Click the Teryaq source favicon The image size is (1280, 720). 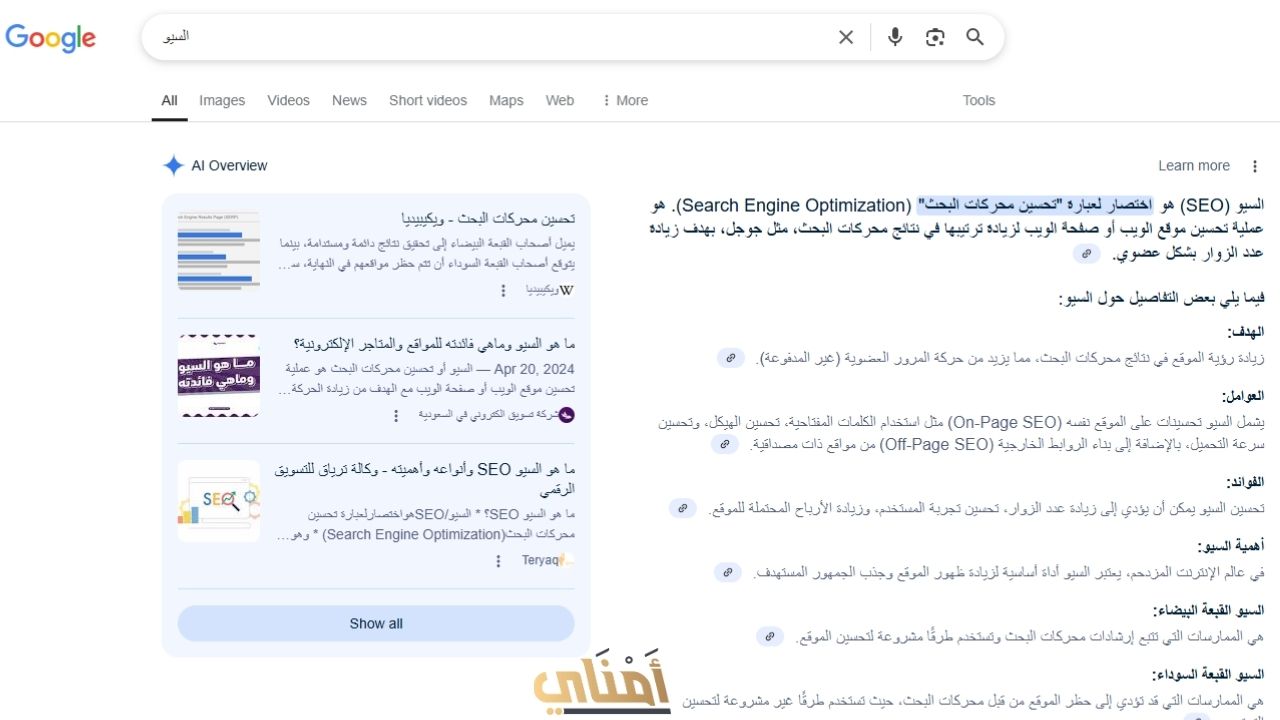[x=567, y=561]
